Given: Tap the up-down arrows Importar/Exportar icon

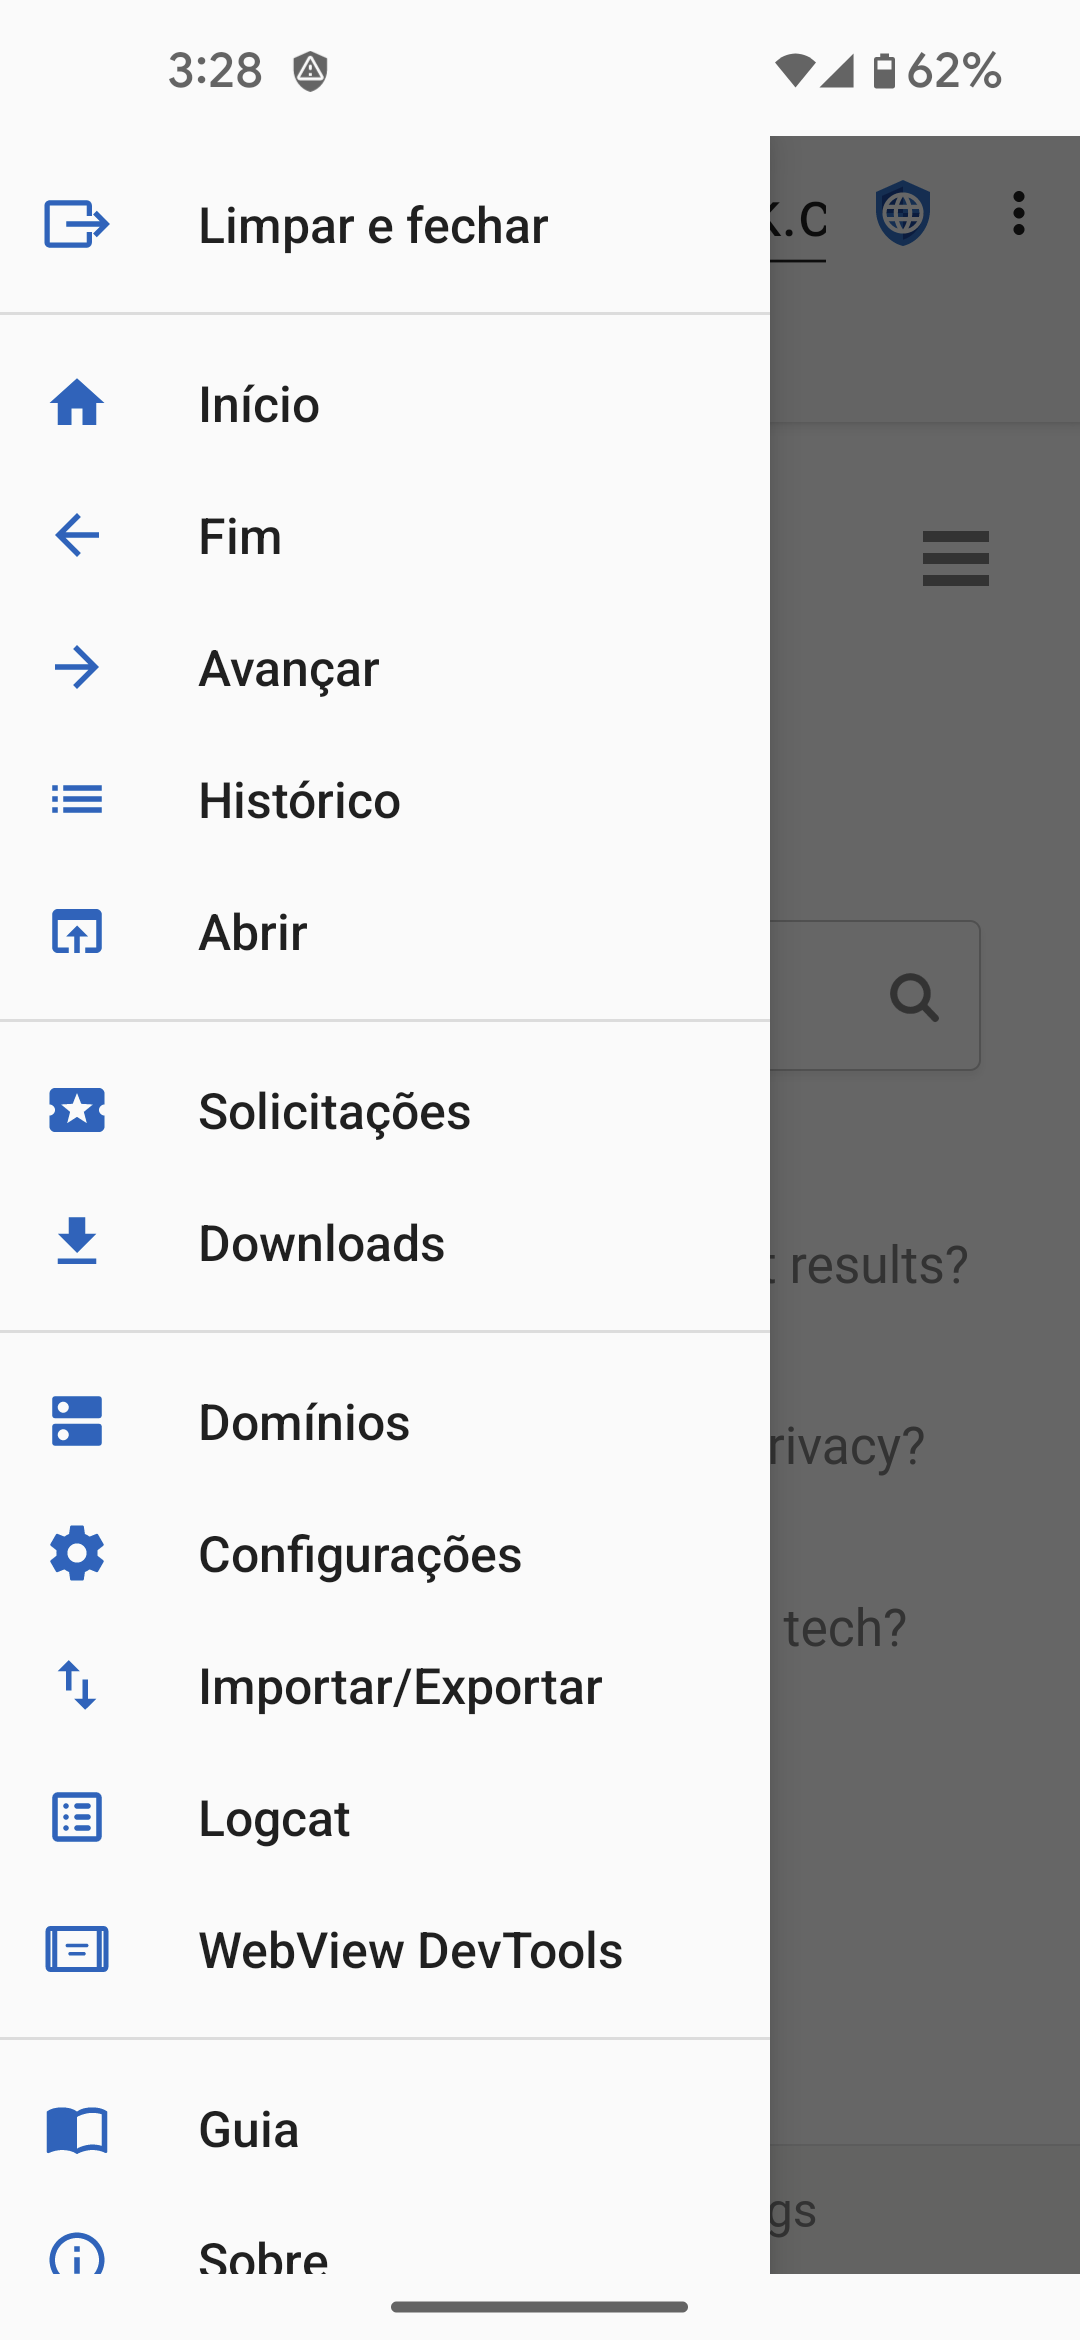Looking at the screenshot, I should click(76, 1686).
